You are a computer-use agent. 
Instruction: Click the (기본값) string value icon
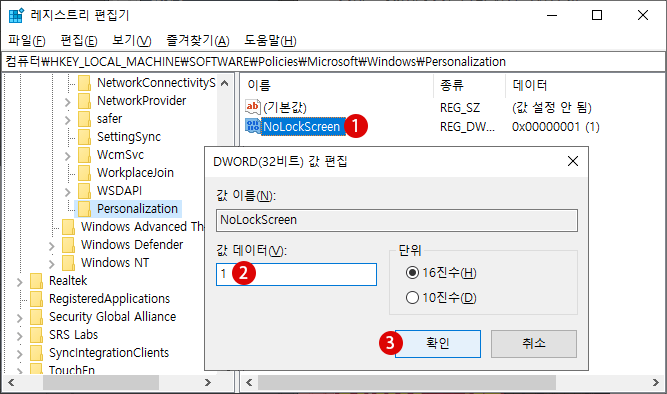click(x=253, y=106)
